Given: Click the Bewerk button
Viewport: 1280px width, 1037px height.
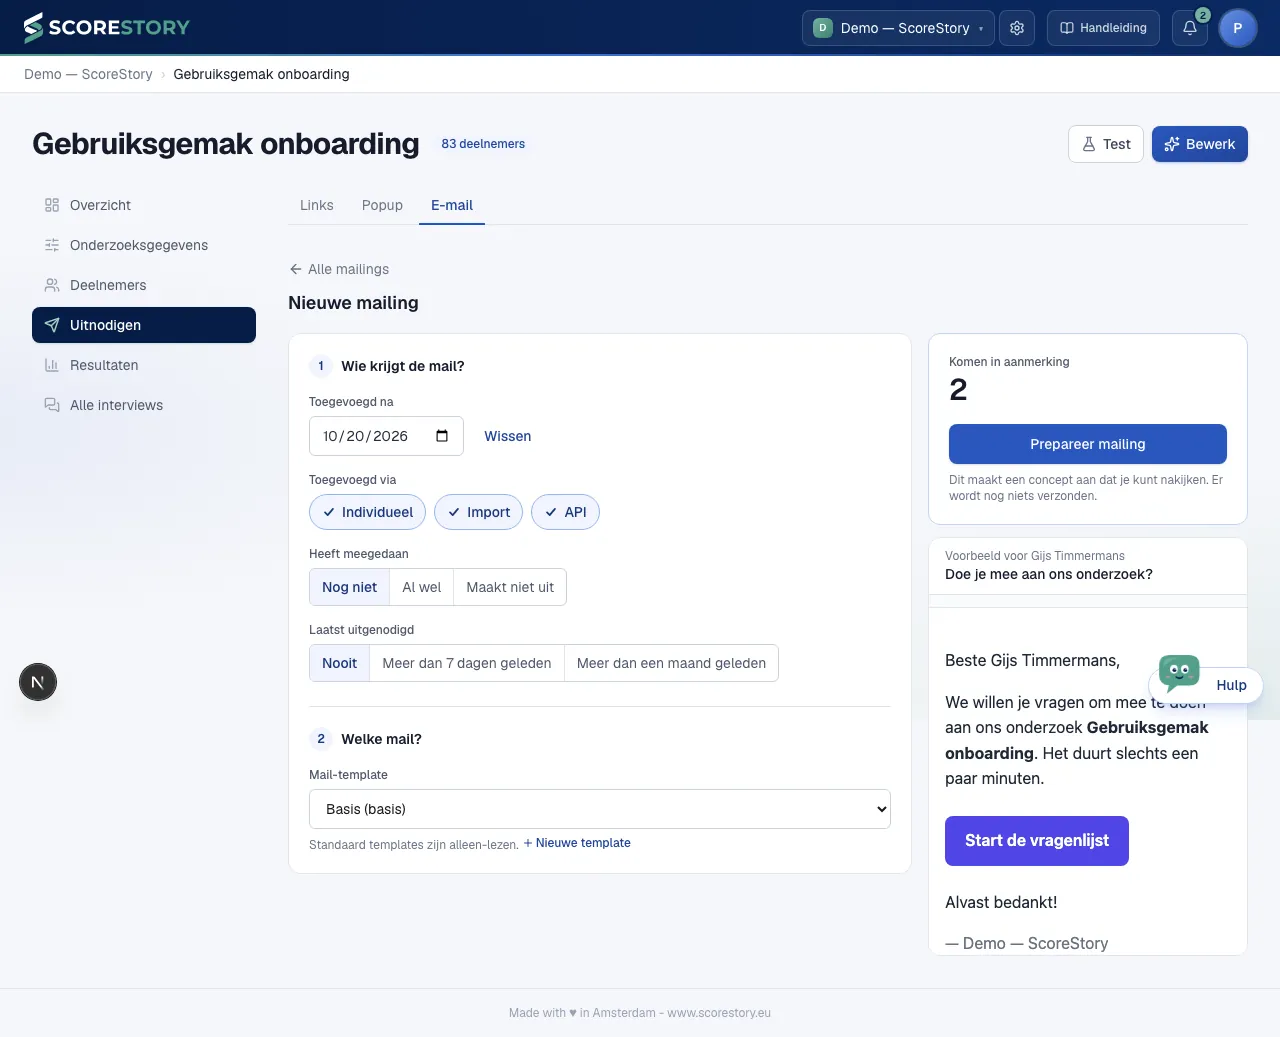Looking at the screenshot, I should pos(1200,144).
